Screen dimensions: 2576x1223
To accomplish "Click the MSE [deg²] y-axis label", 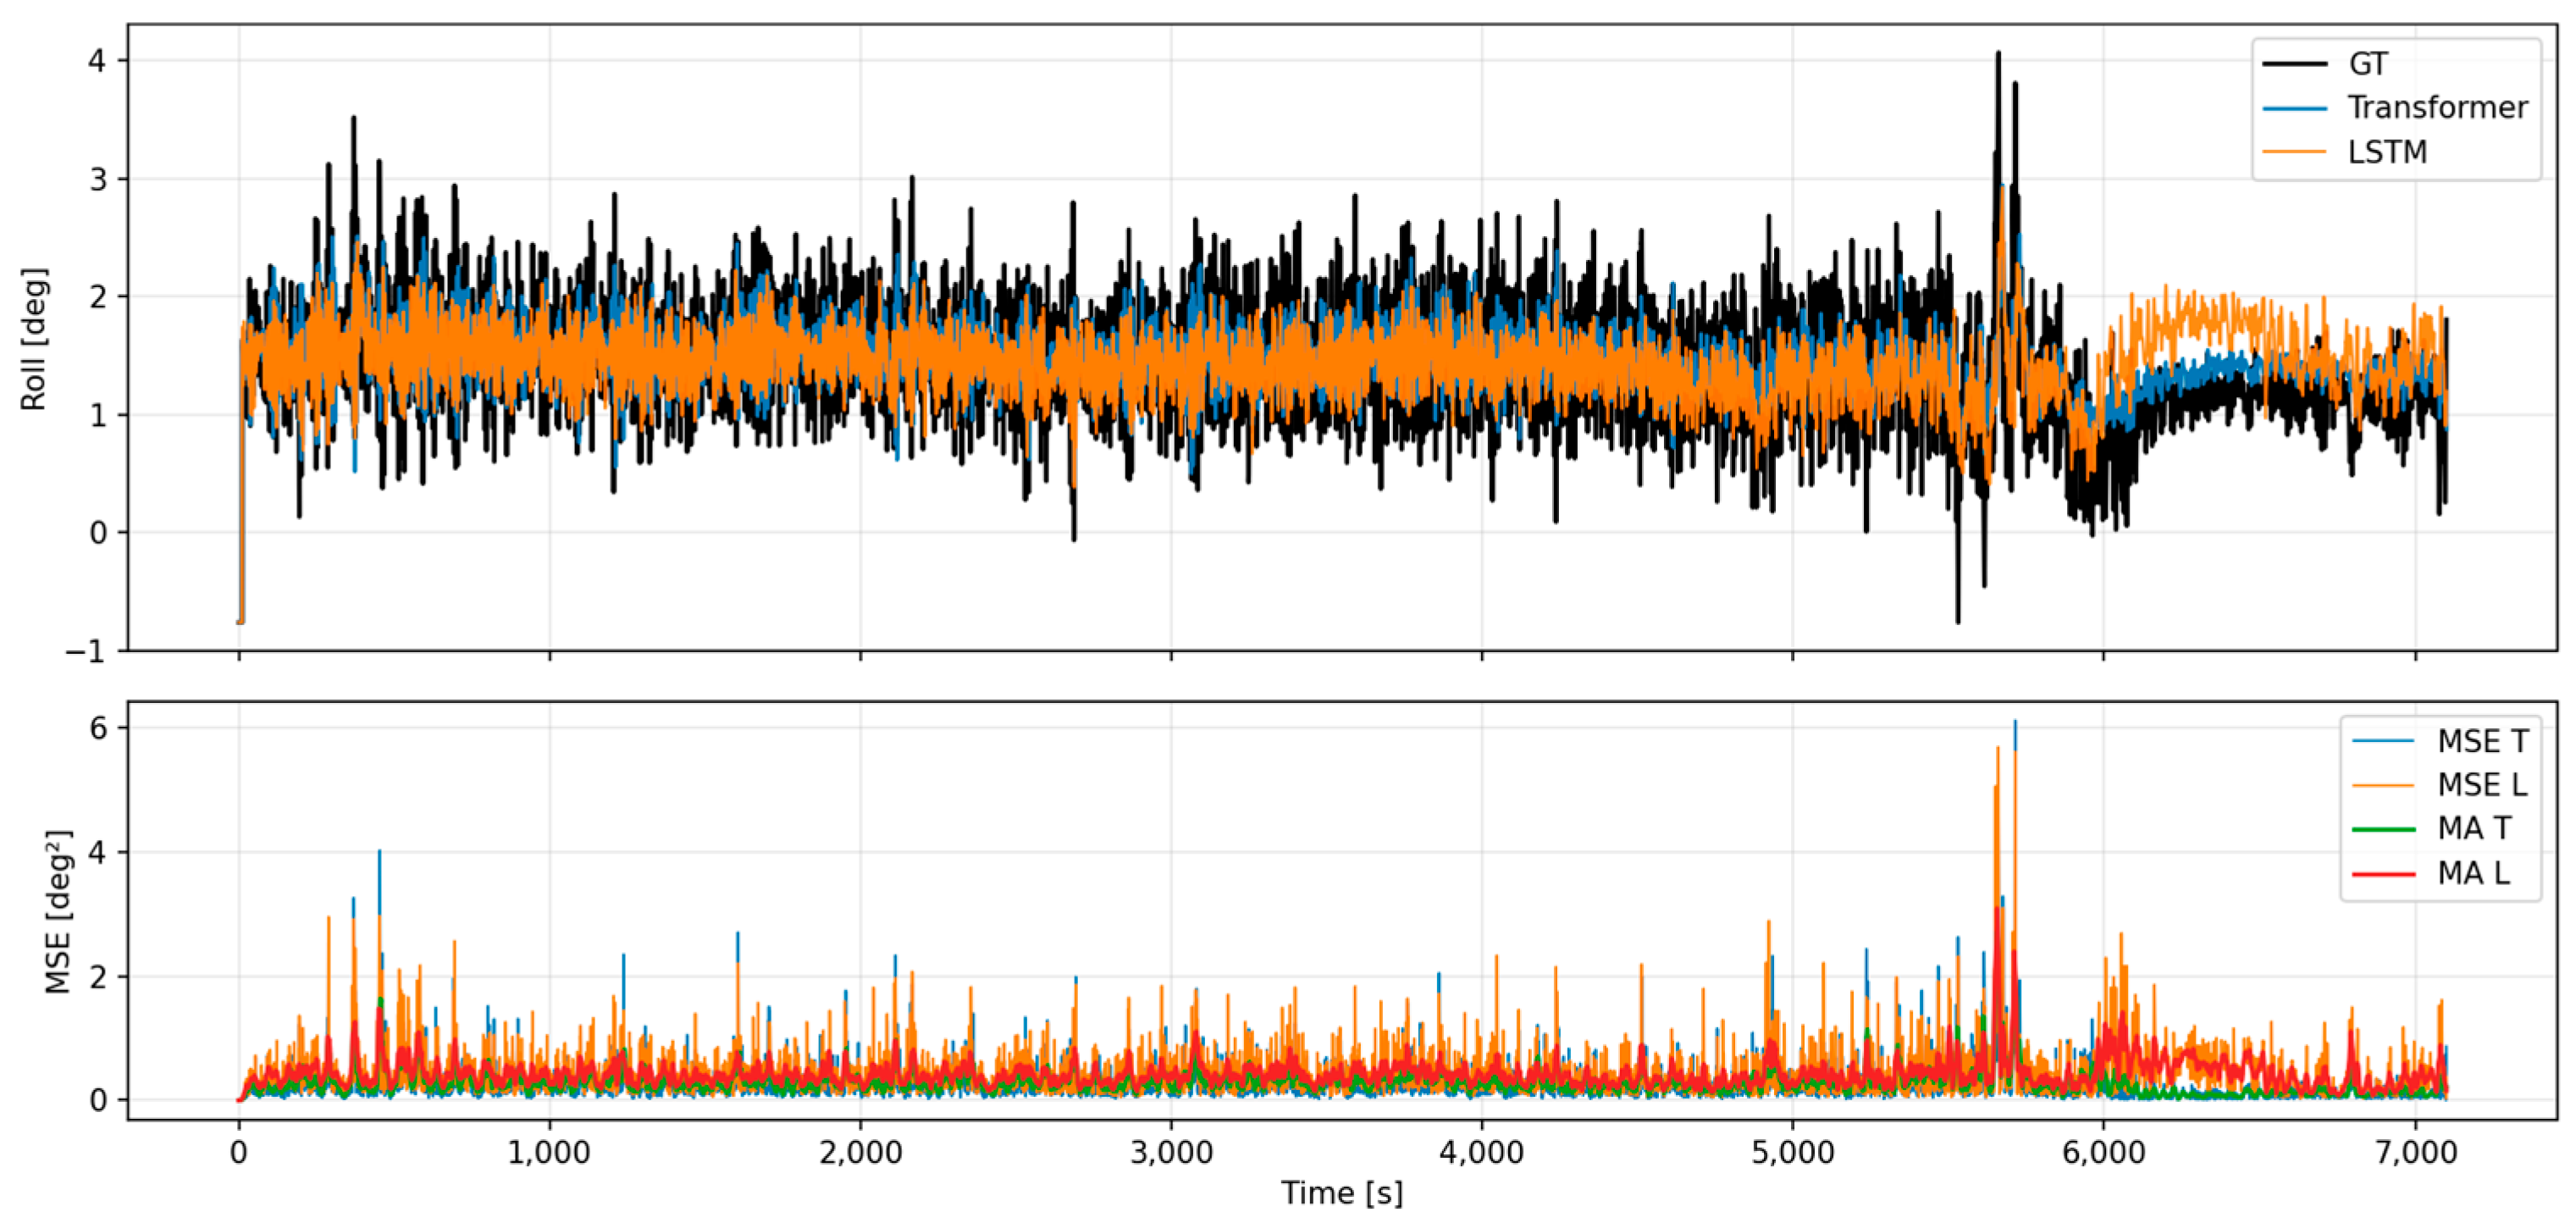I will (59, 911).
